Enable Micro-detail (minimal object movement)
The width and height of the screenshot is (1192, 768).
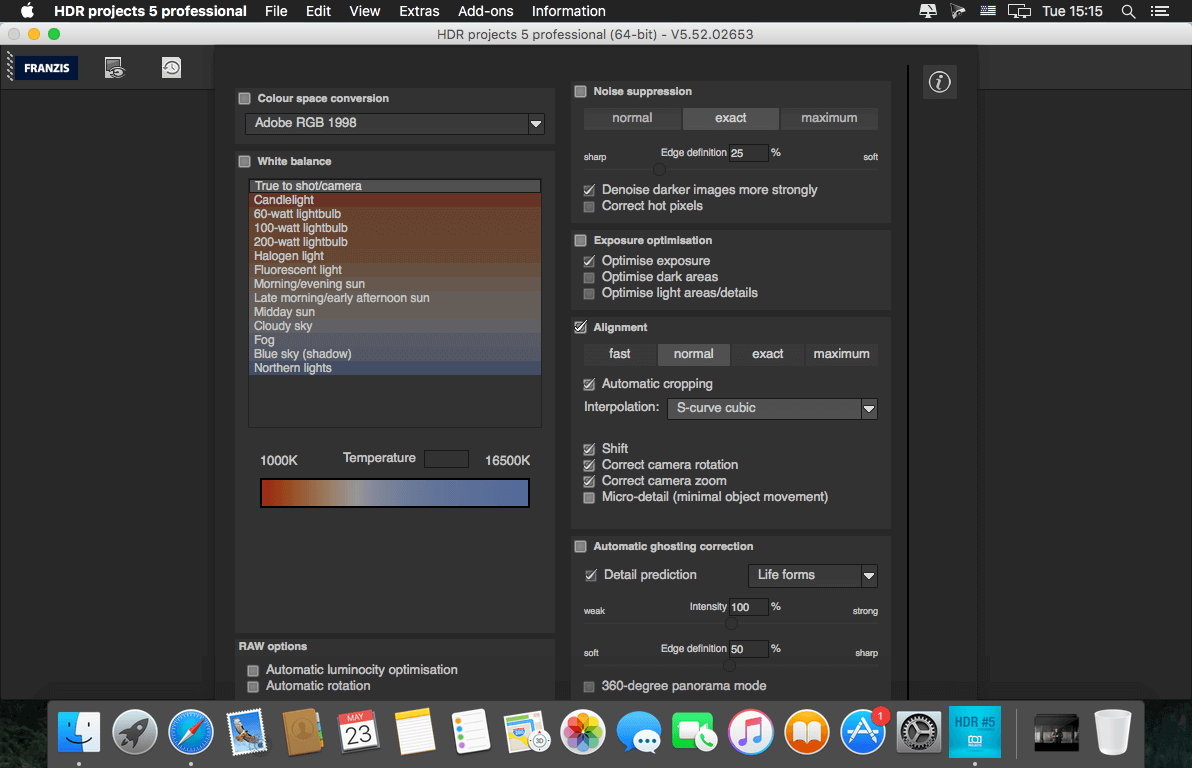(589, 498)
